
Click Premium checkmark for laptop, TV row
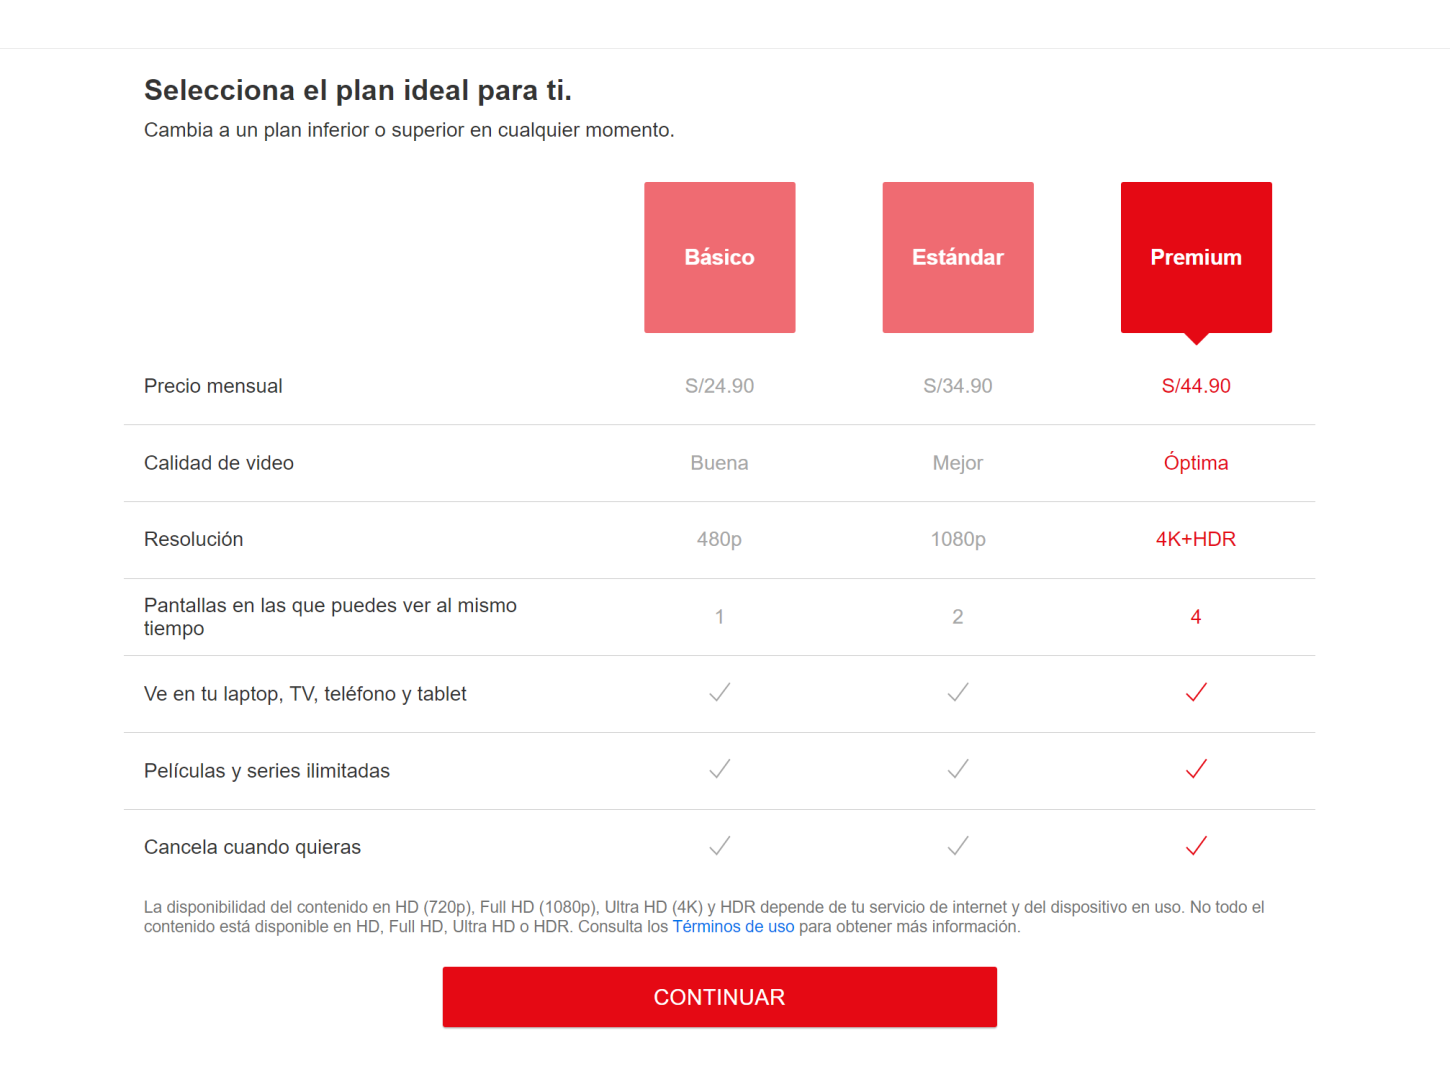(1196, 692)
